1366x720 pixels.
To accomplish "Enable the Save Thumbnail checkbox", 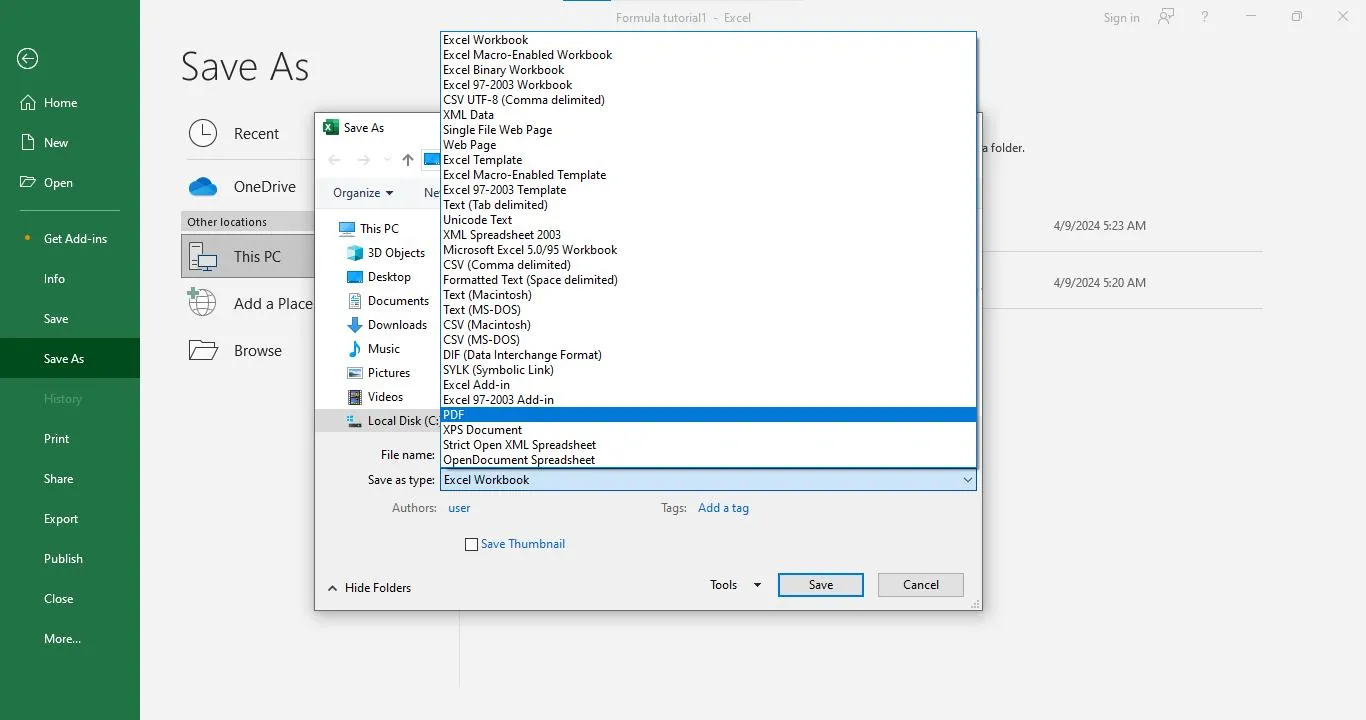I will tap(471, 544).
